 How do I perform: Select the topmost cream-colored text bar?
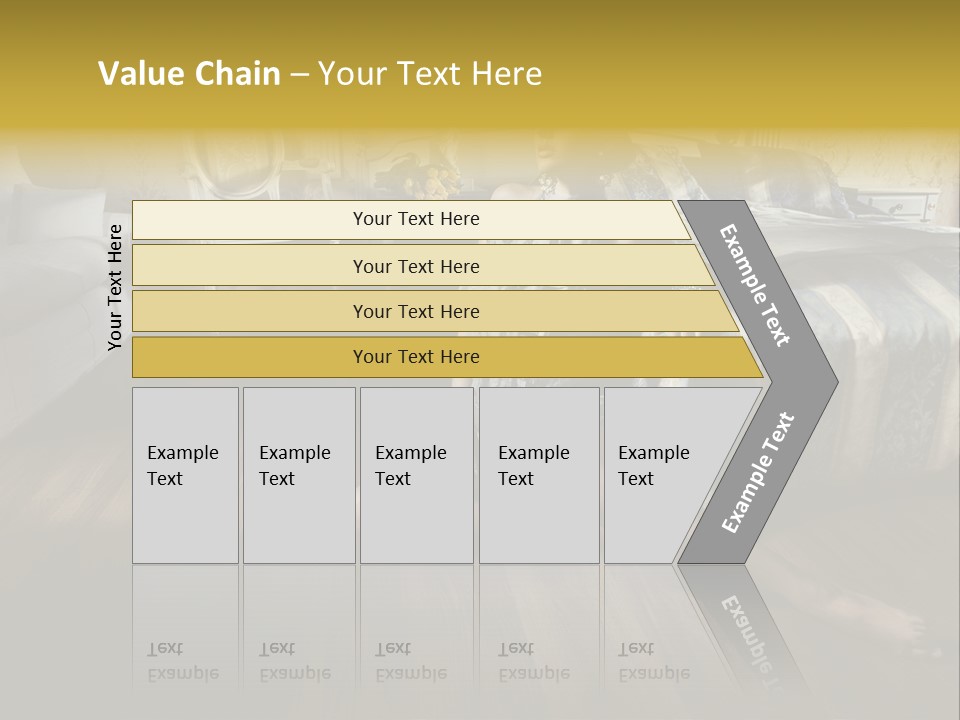pos(415,219)
